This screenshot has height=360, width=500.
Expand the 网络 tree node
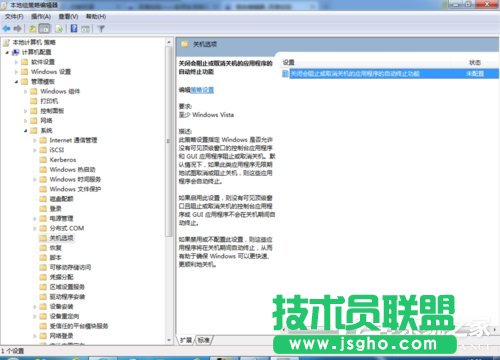click(x=25, y=121)
